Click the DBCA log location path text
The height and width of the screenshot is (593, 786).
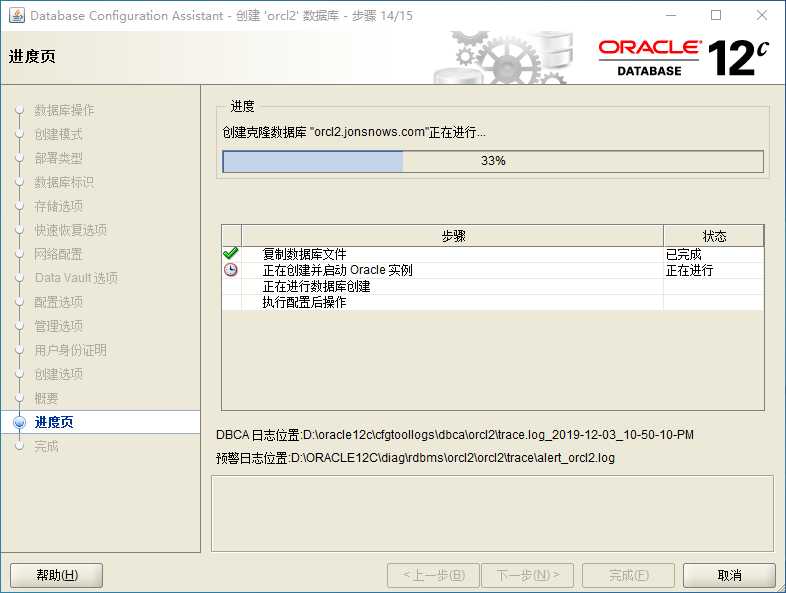click(498, 435)
